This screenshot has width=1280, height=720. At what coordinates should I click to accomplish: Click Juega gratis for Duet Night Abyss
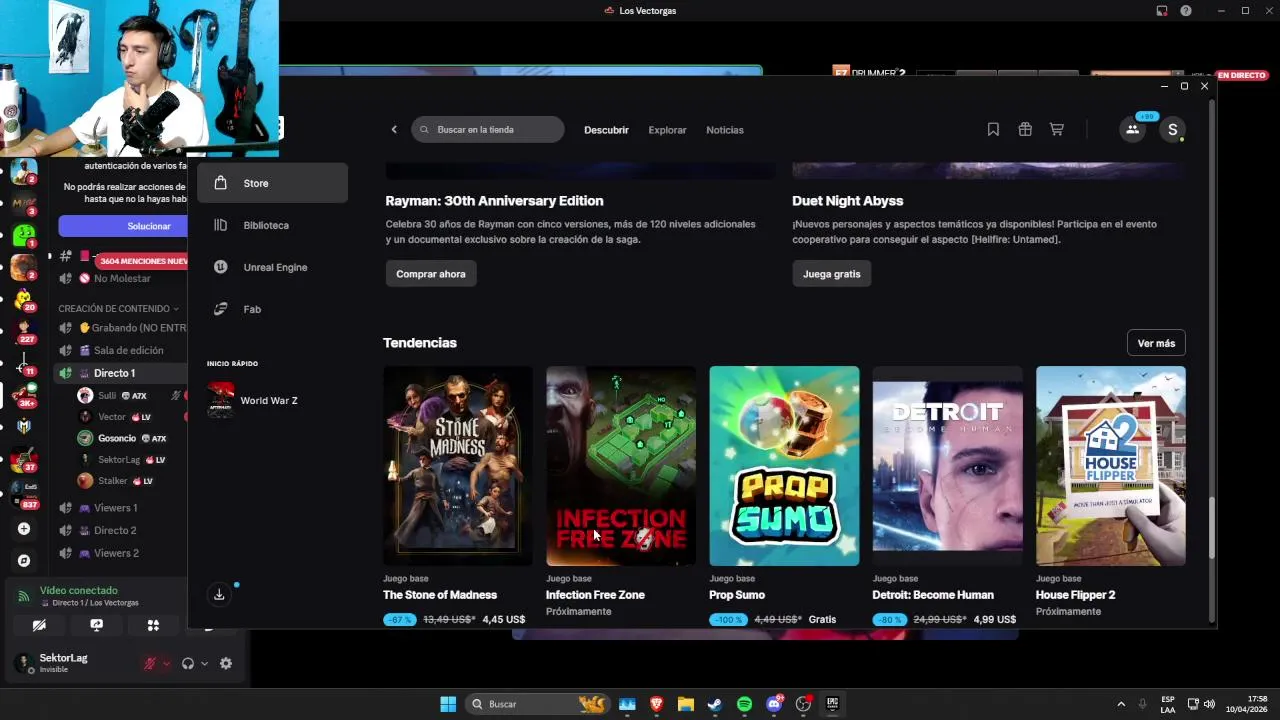(x=831, y=274)
